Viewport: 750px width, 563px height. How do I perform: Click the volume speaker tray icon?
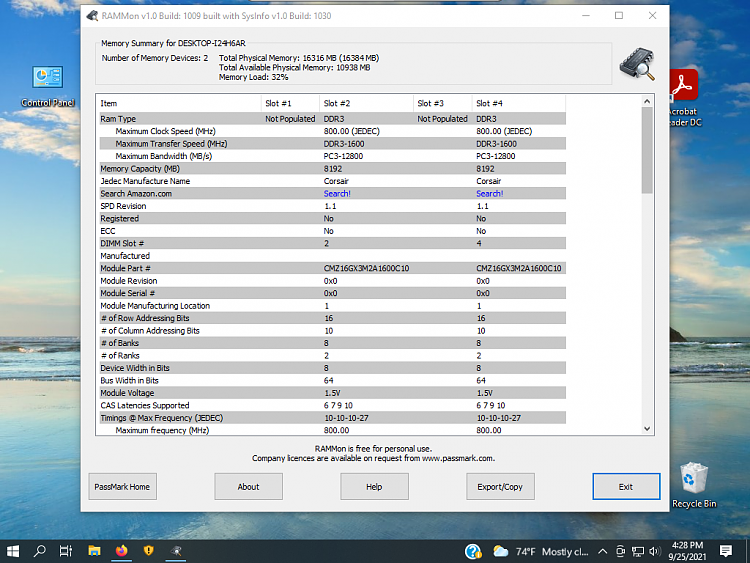654,552
